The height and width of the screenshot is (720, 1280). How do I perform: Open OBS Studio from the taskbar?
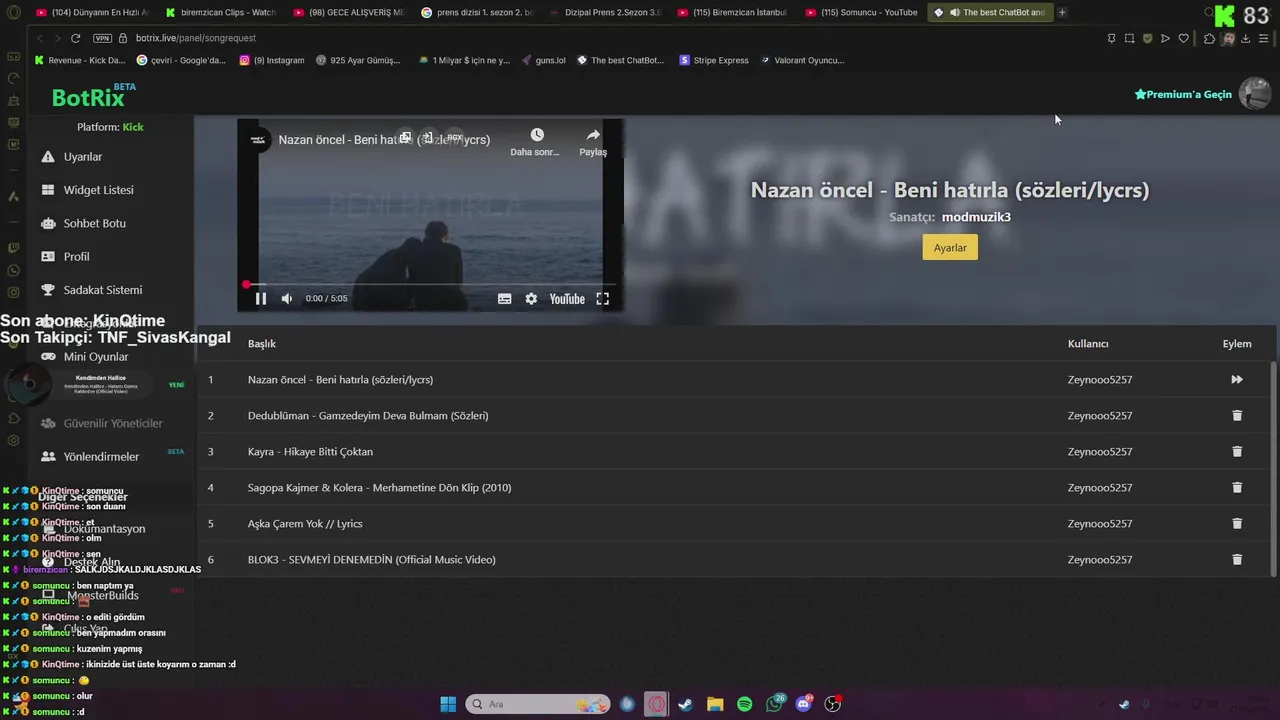click(x=833, y=704)
